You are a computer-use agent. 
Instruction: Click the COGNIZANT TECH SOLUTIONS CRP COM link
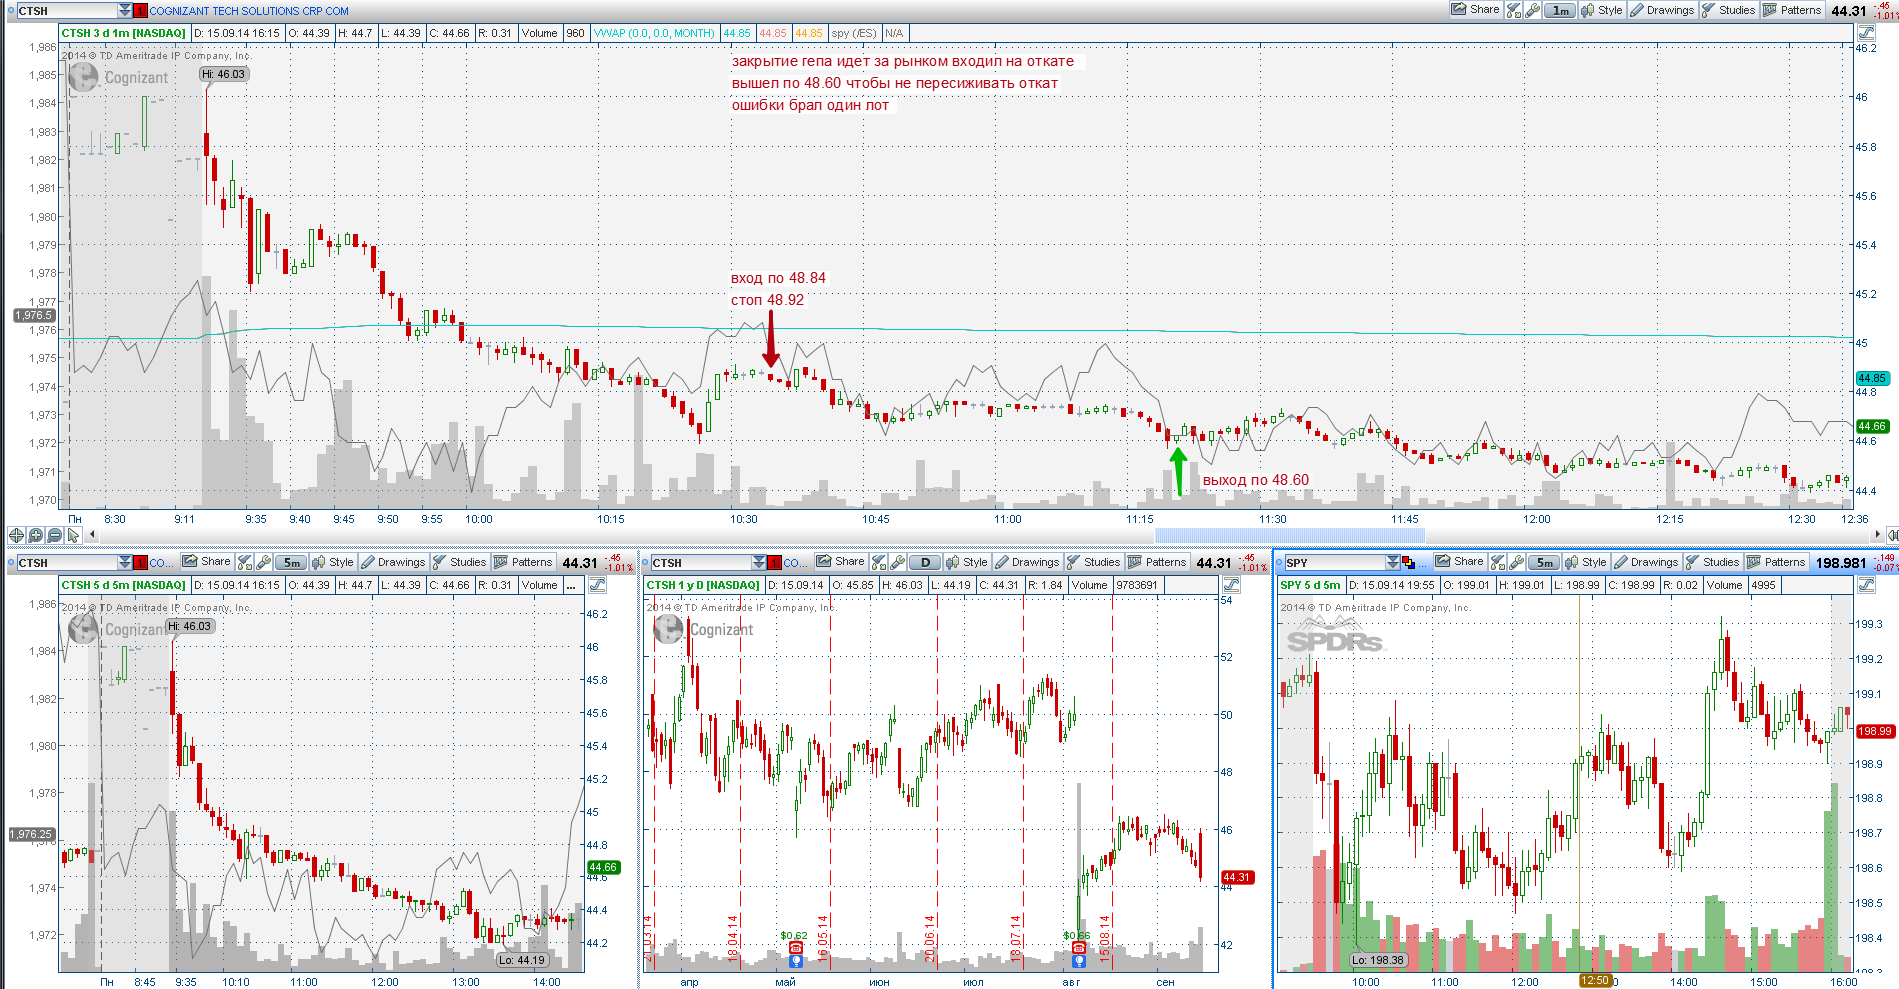[249, 11]
